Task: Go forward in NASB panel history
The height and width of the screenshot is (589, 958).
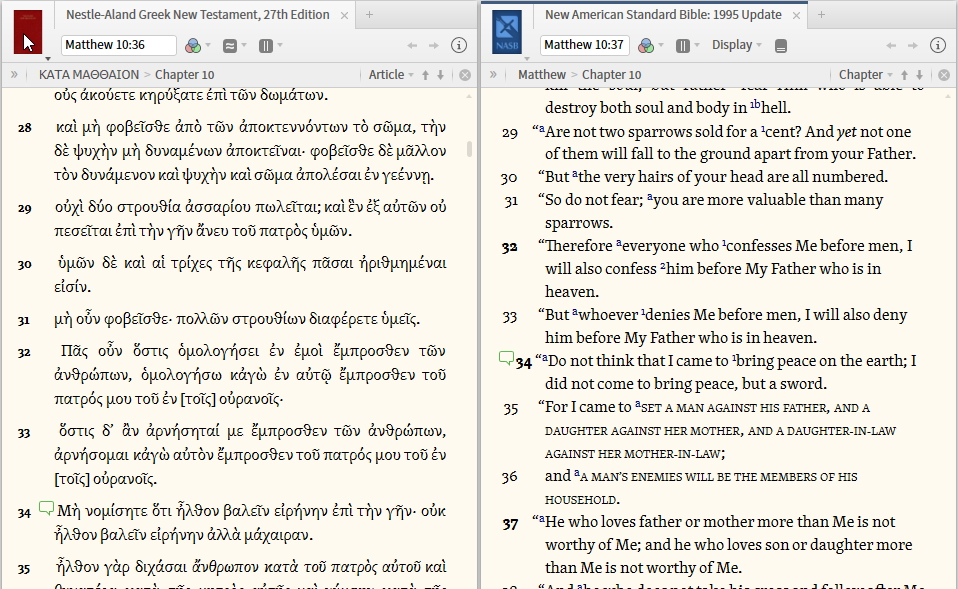Action: pyautogui.click(x=913, y=45)
